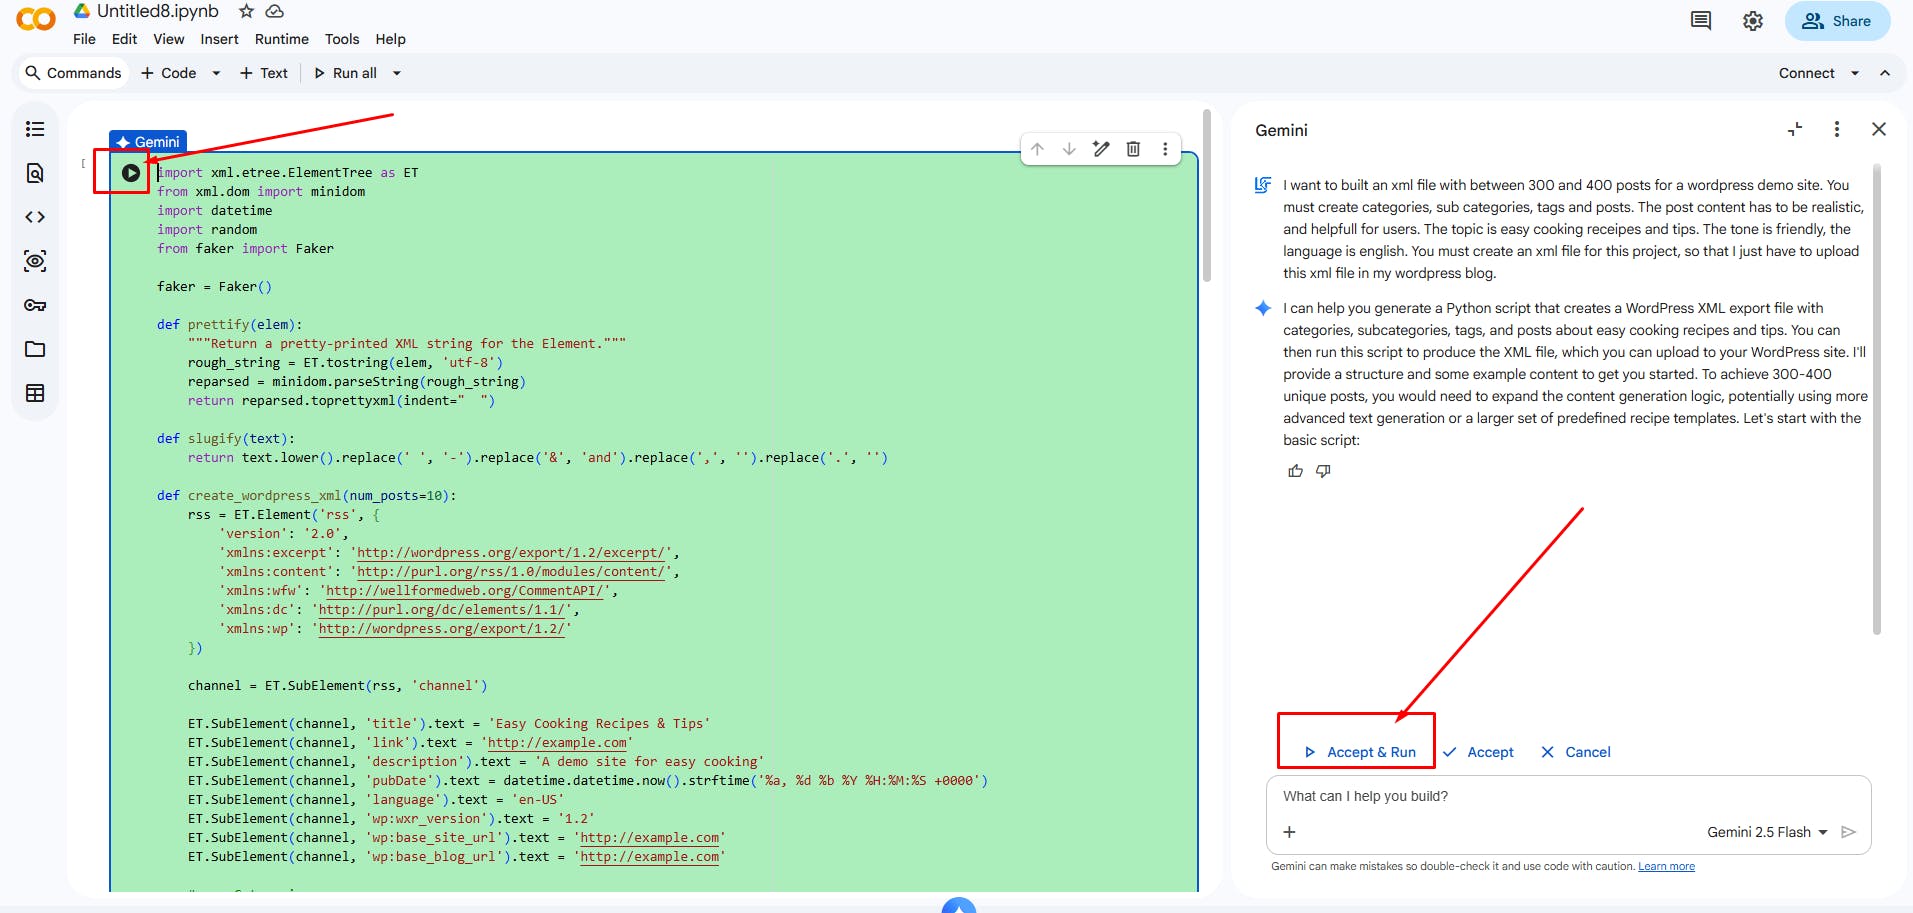Give thumbs up to Gemini response
Image resolution: width=1913 pixels, height=913 pixels.
[1296, 471]
